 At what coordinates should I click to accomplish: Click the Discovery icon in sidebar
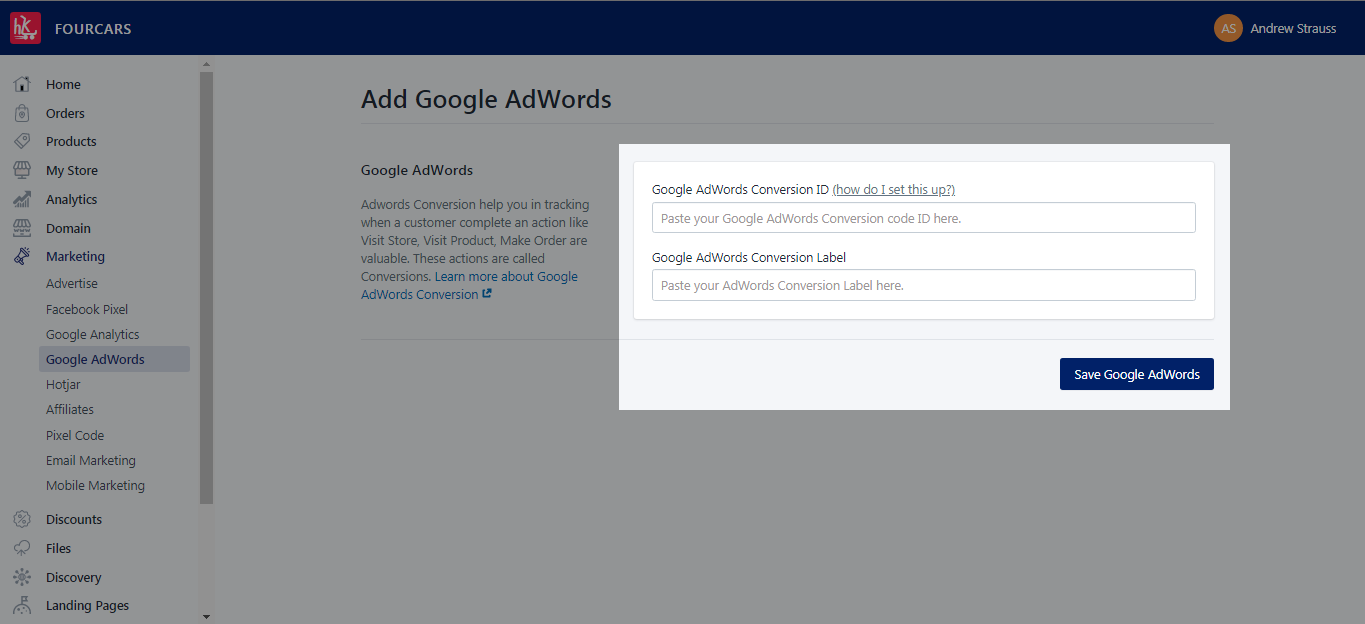pyautogui.click(x=22, y=577)
